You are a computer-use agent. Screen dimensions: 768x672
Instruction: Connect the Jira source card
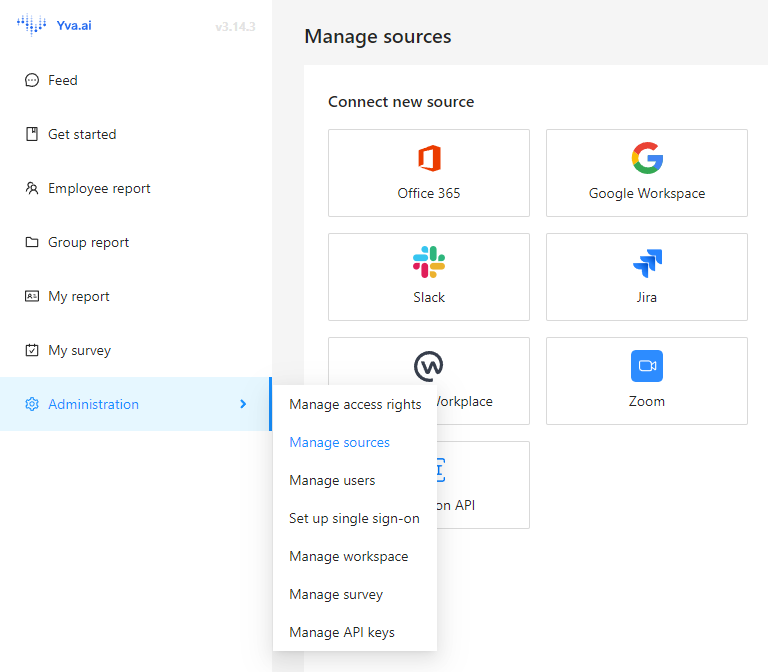(647, 277)
